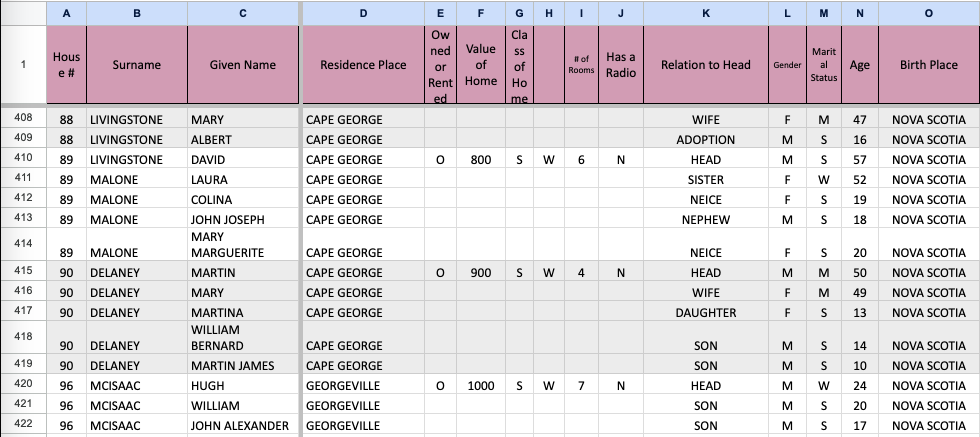
Task: Click the given name cell HUGH
Action: (243, 385)
